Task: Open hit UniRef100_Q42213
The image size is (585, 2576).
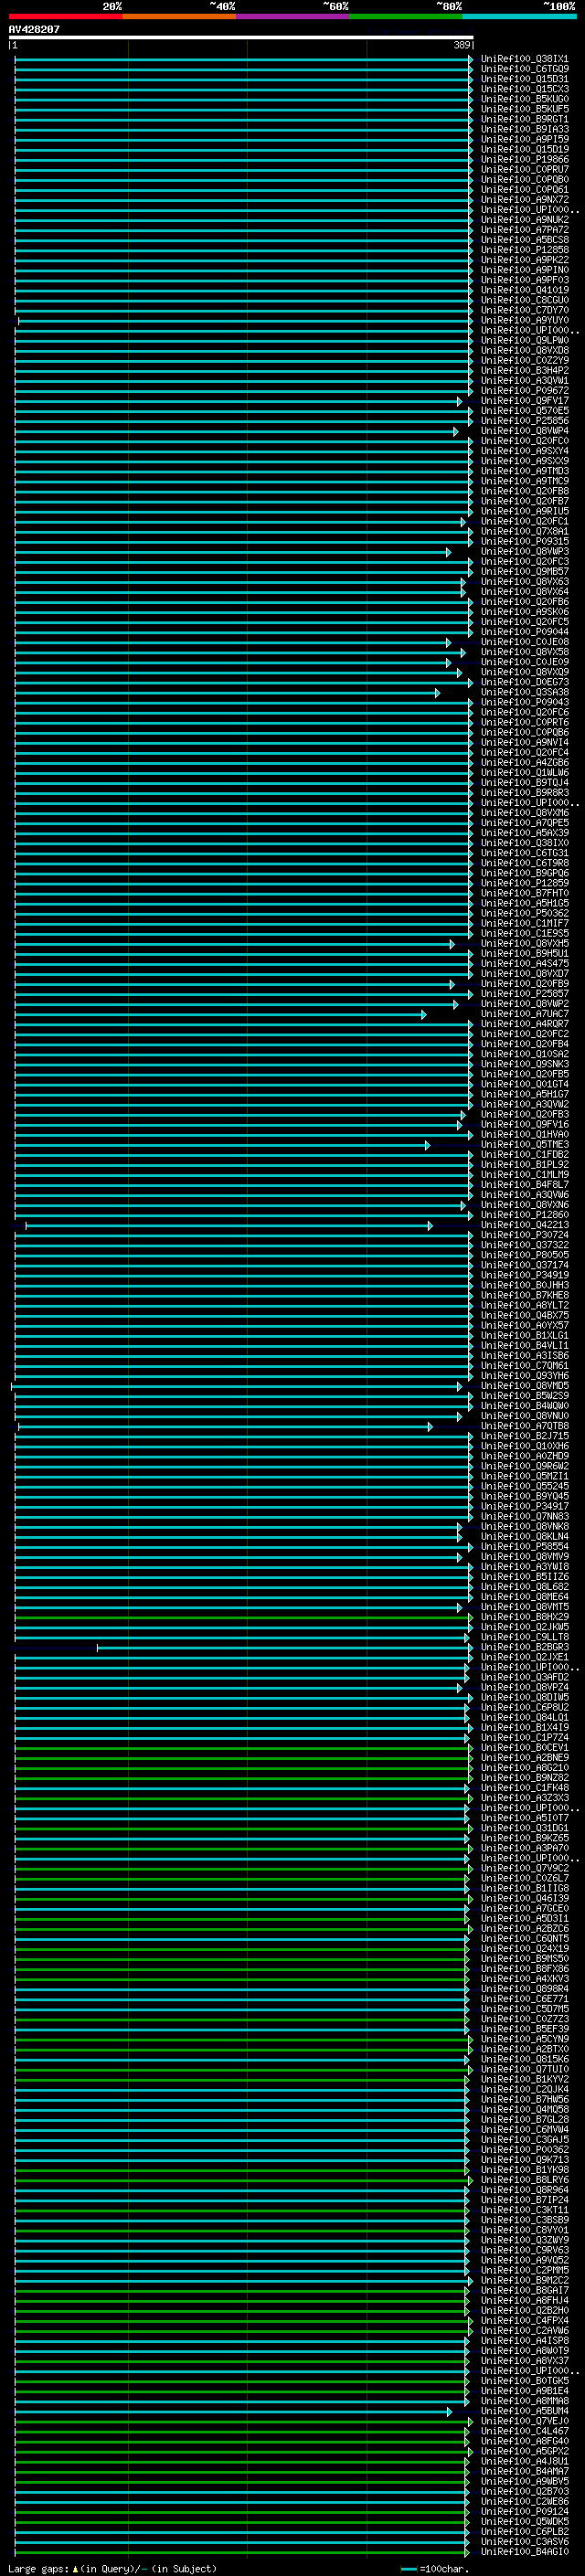Action: click(524, 1225)
